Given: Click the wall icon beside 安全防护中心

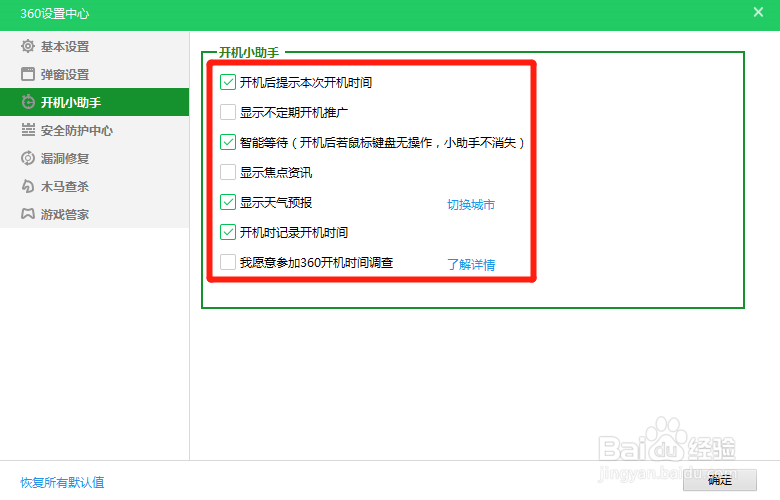Looking at the screenshot, I should (28, 130).
